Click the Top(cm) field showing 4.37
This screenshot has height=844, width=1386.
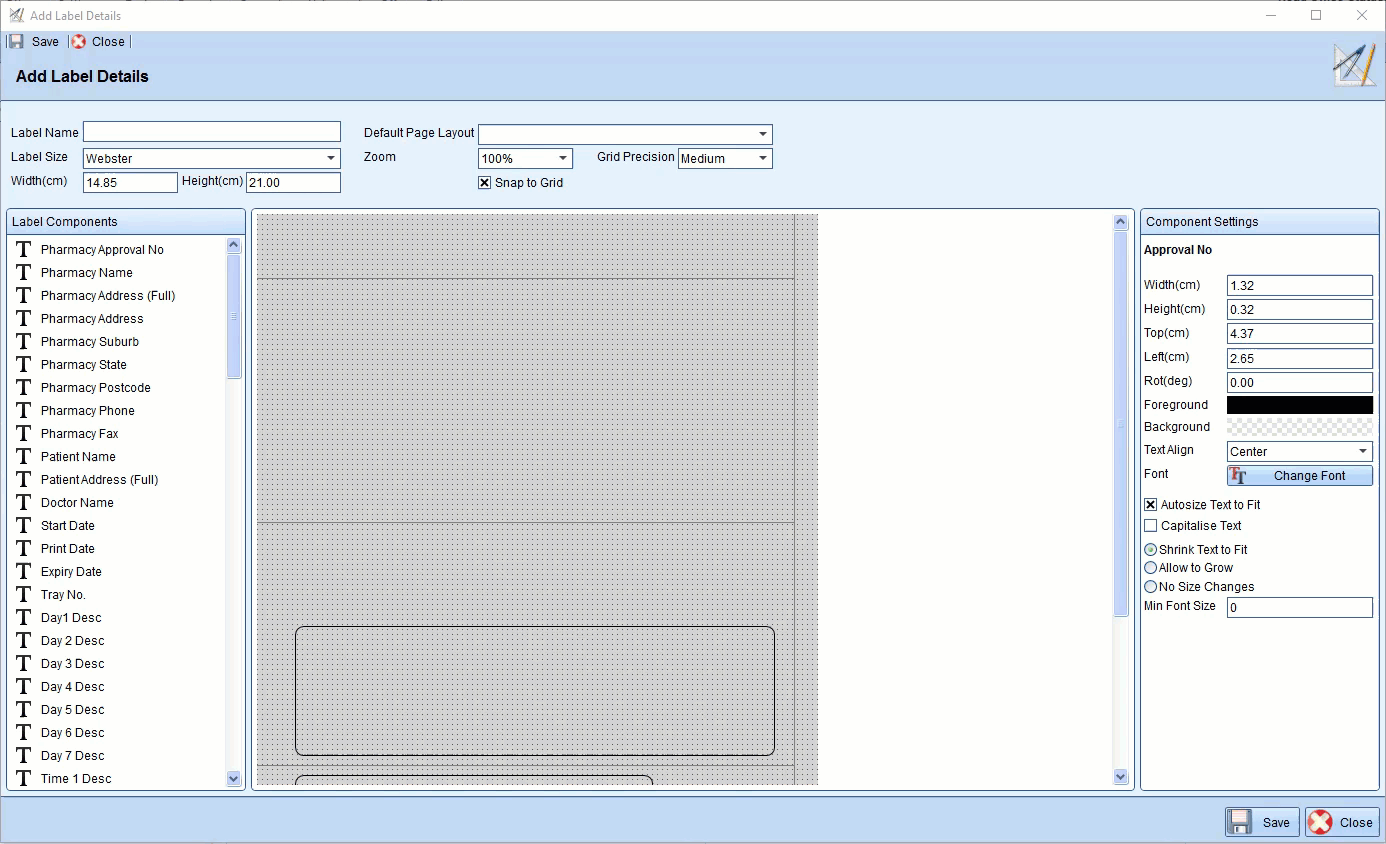click(x=1300, y=334)
